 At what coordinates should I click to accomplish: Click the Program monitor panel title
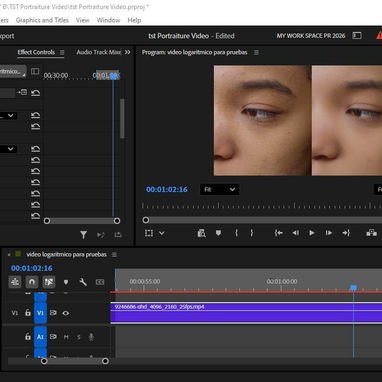(195, 52)
